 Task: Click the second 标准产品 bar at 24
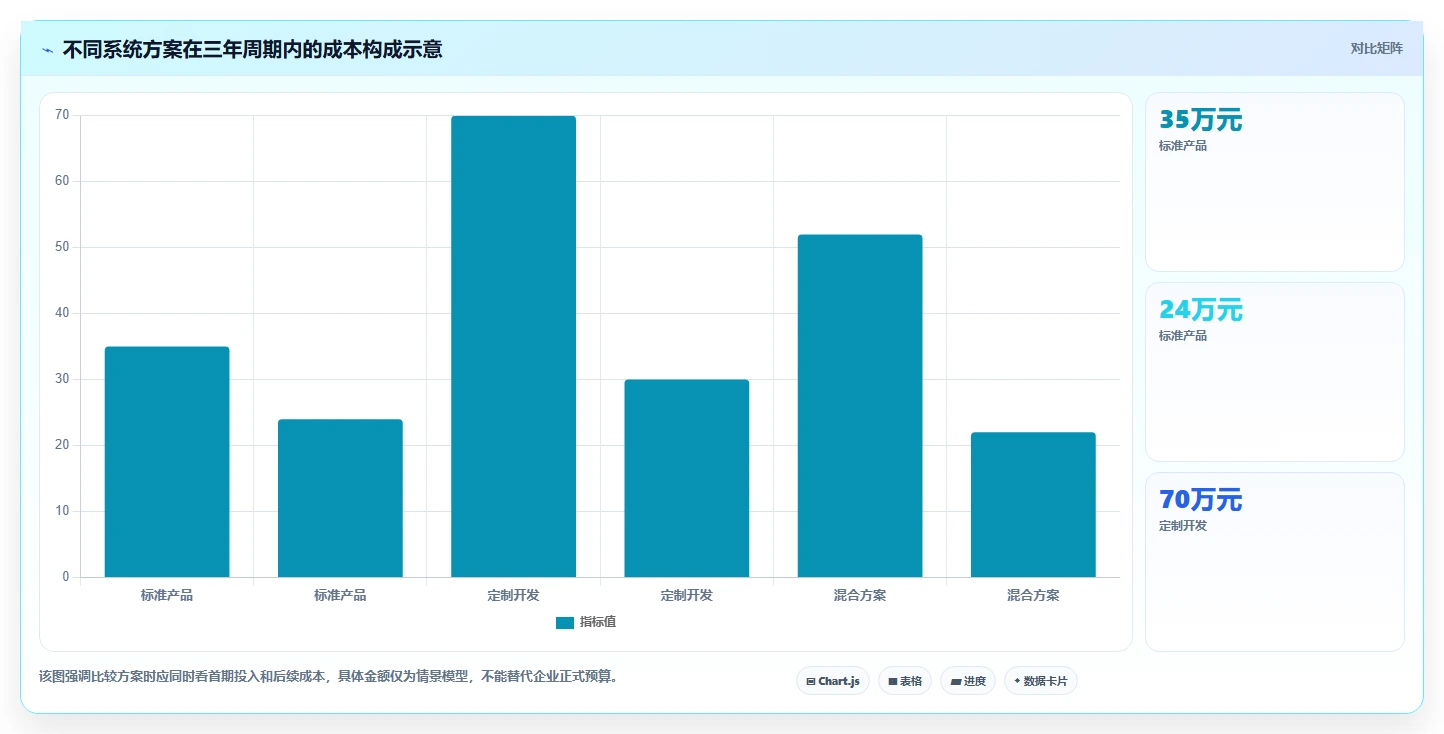pos(340,498)
